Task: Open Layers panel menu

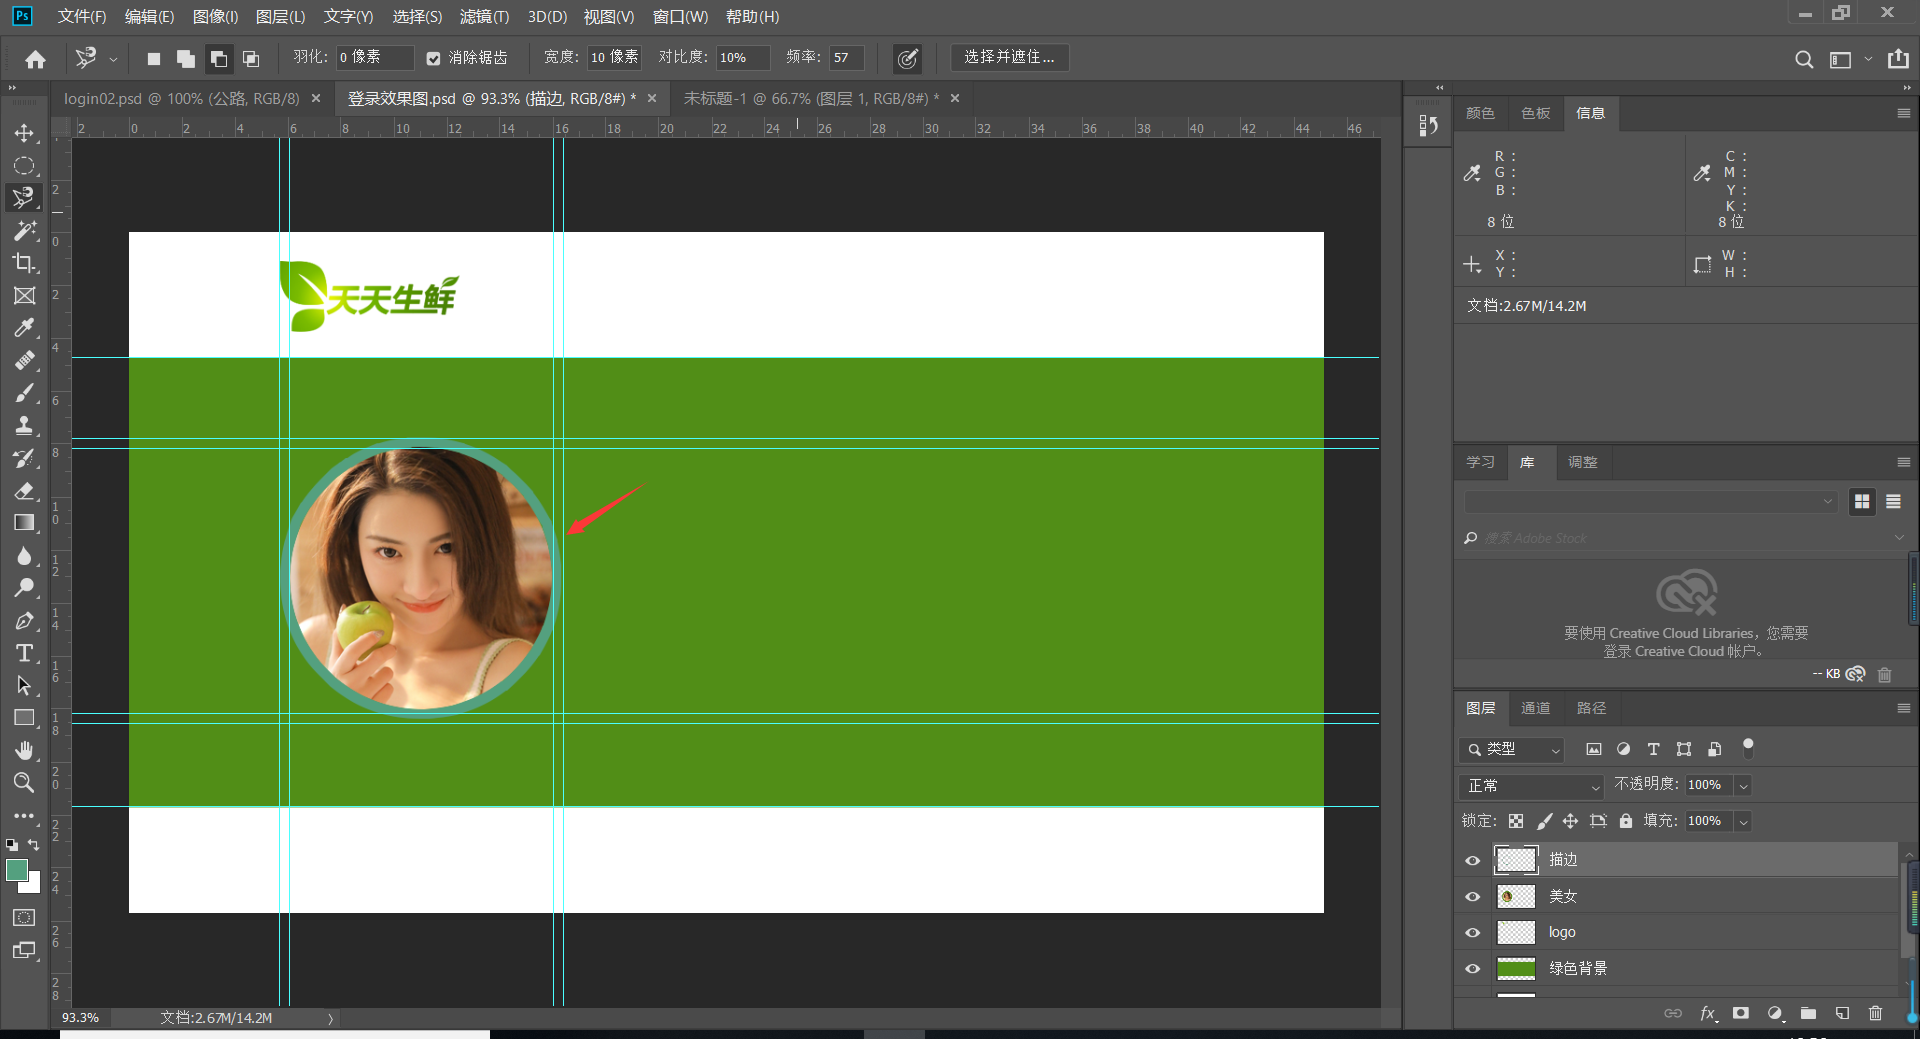Action: 1903,708
